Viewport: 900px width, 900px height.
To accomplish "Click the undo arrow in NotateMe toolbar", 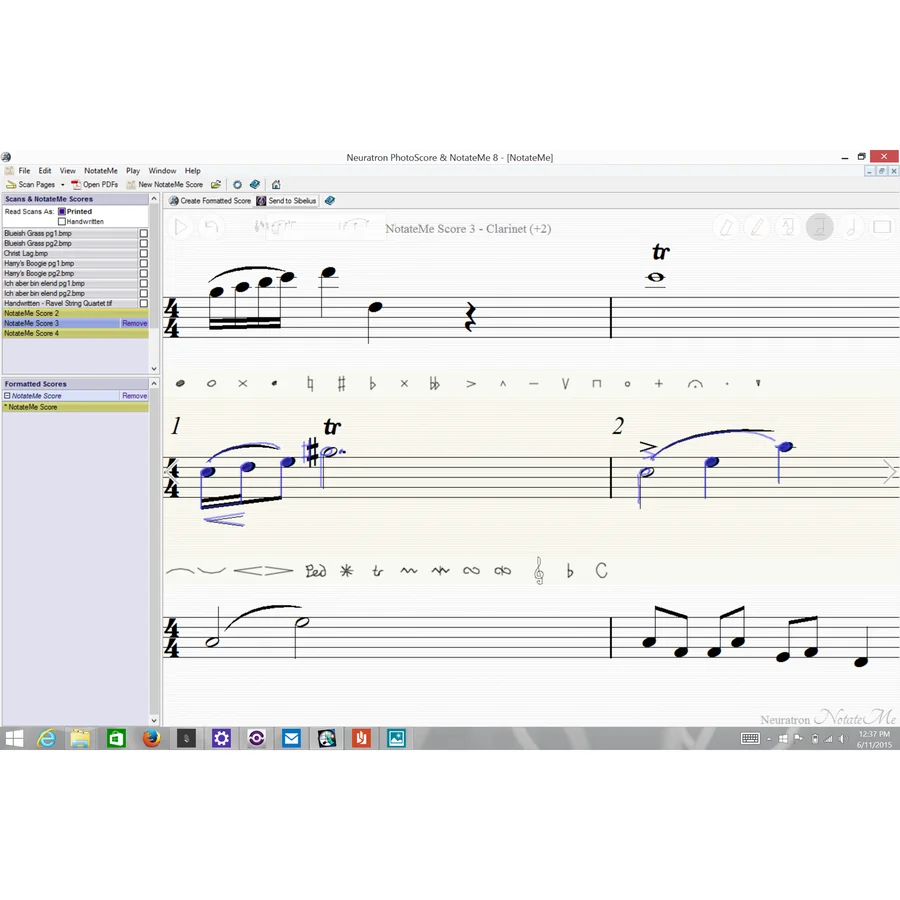I will point(211,227).
